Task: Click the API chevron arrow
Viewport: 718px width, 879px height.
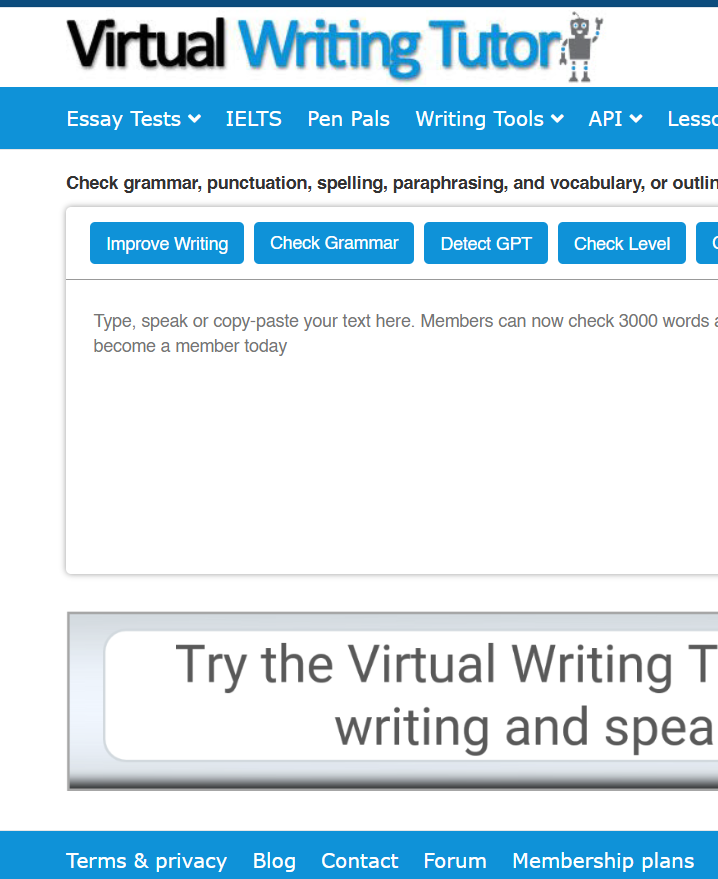Action: tap(636, 119)
